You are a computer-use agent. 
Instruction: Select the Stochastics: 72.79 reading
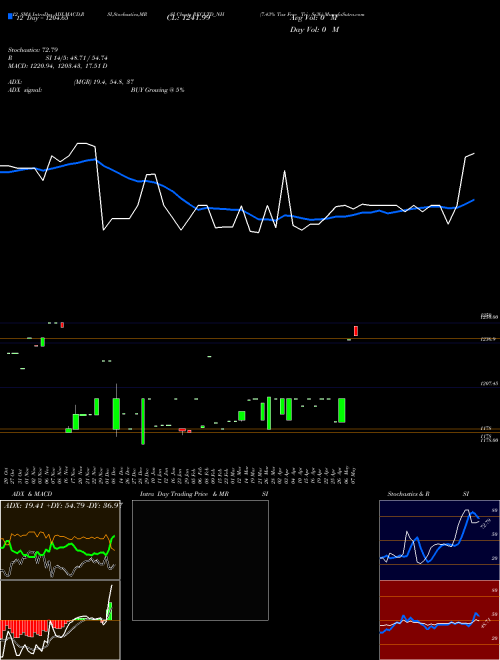[33, 50]
